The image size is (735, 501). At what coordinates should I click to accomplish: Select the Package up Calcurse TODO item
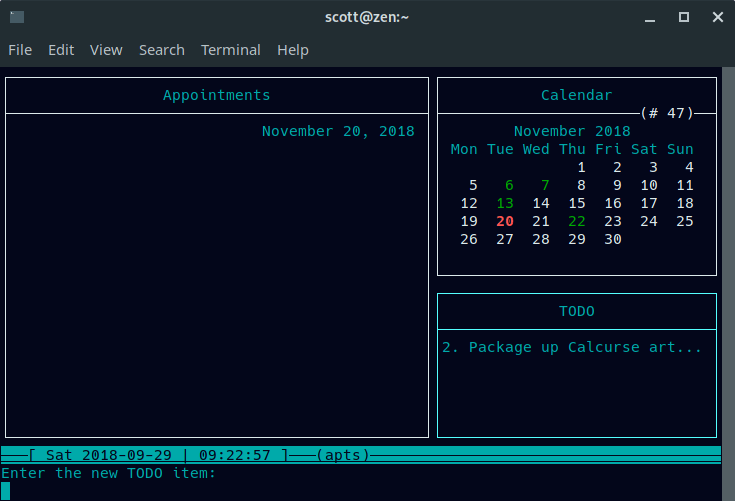(x=572, y=347)
